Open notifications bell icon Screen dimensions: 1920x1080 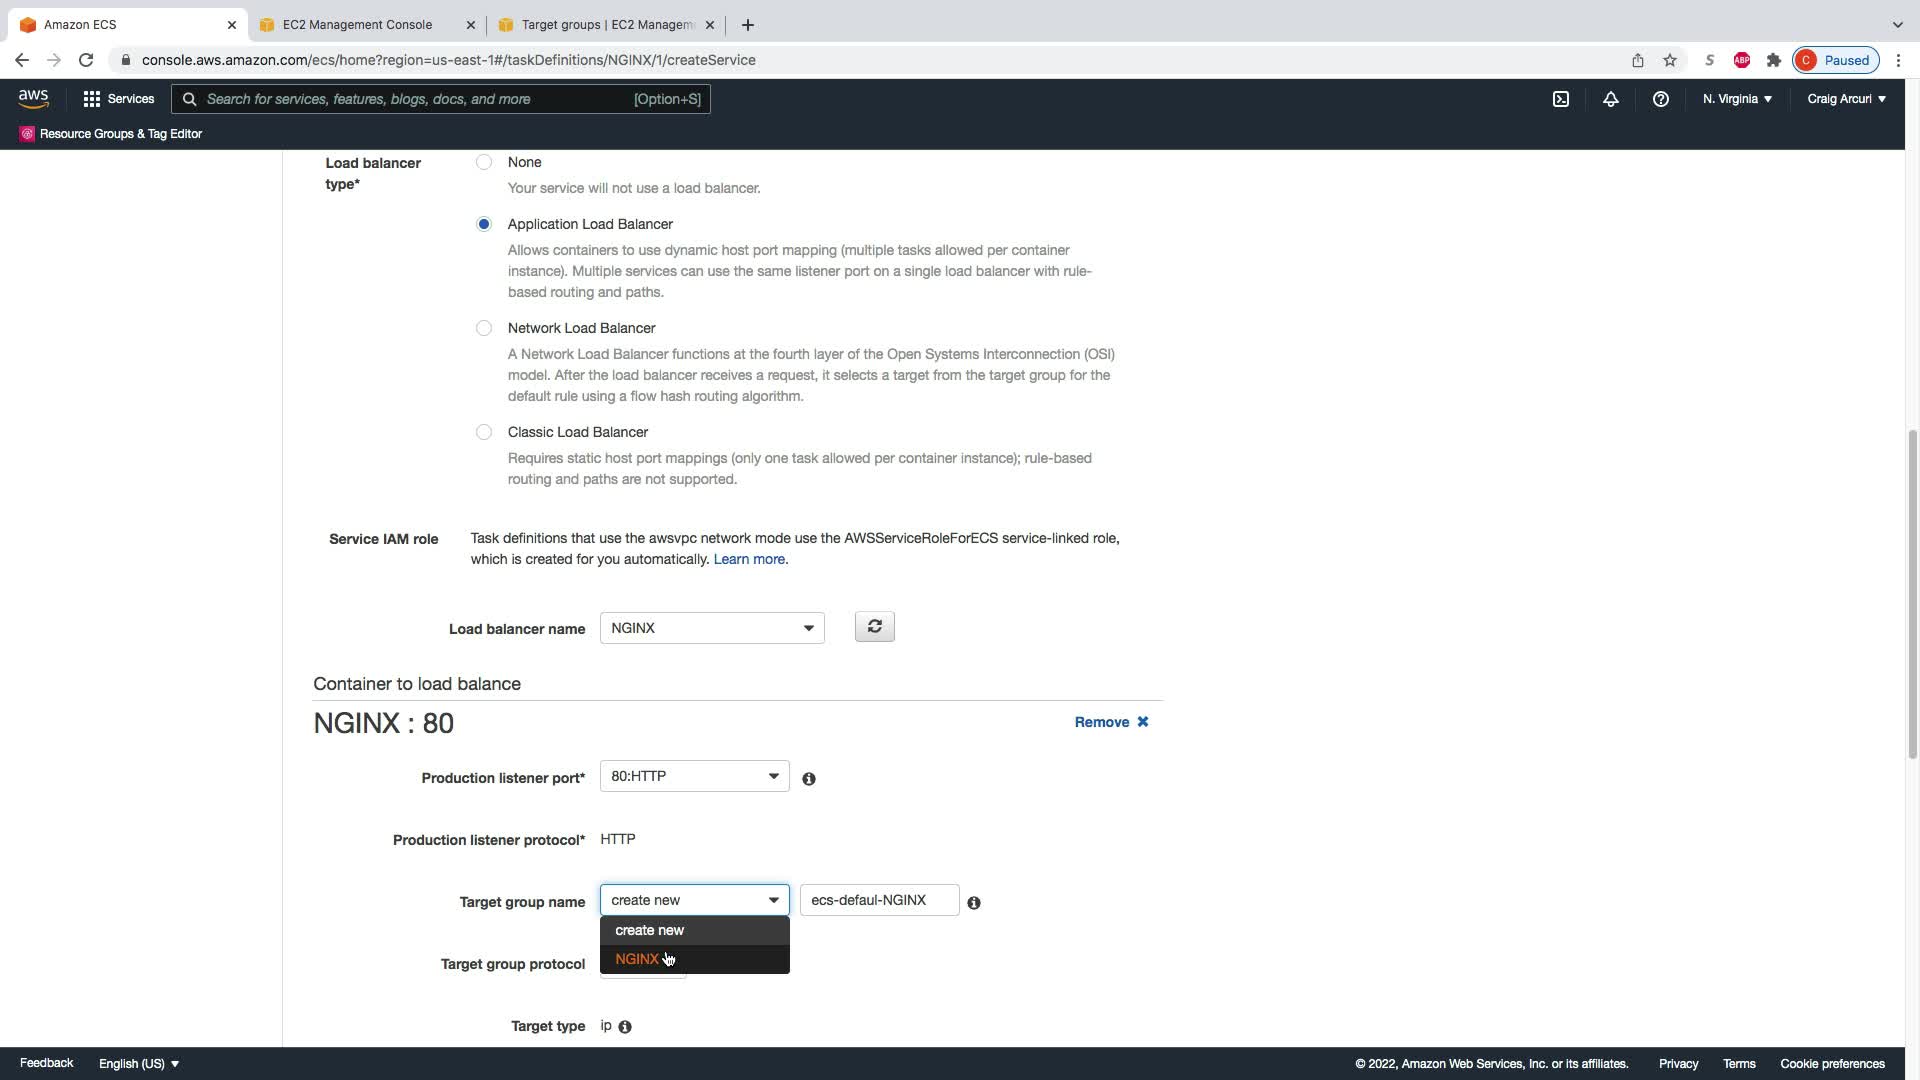click(x=1610, y=99)
